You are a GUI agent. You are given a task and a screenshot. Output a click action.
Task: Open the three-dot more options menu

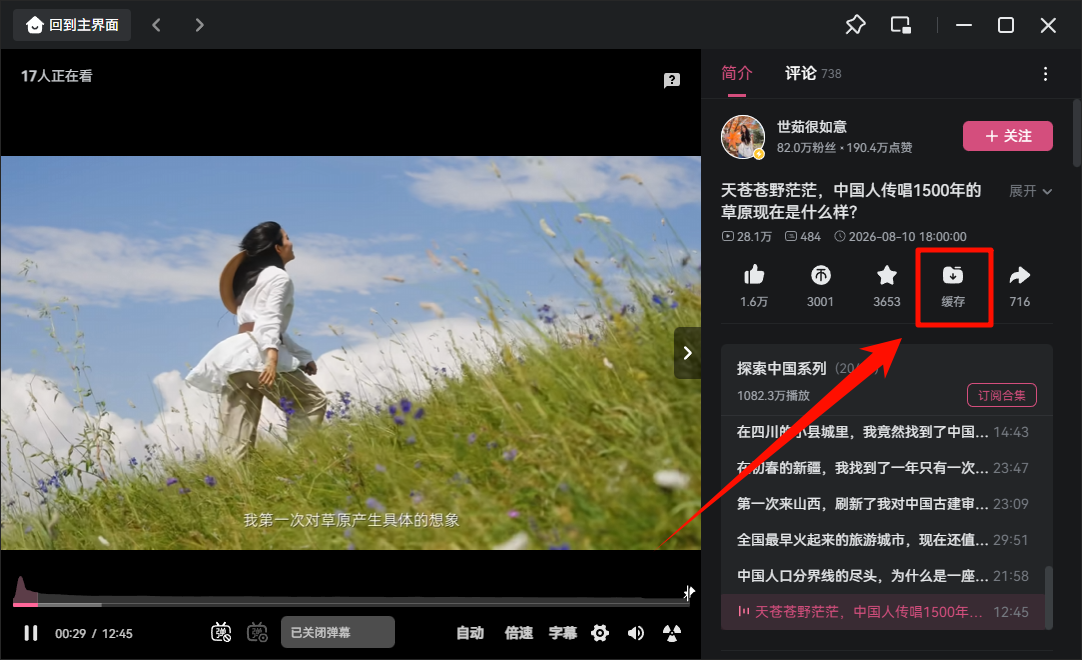tap(1045, 74)
